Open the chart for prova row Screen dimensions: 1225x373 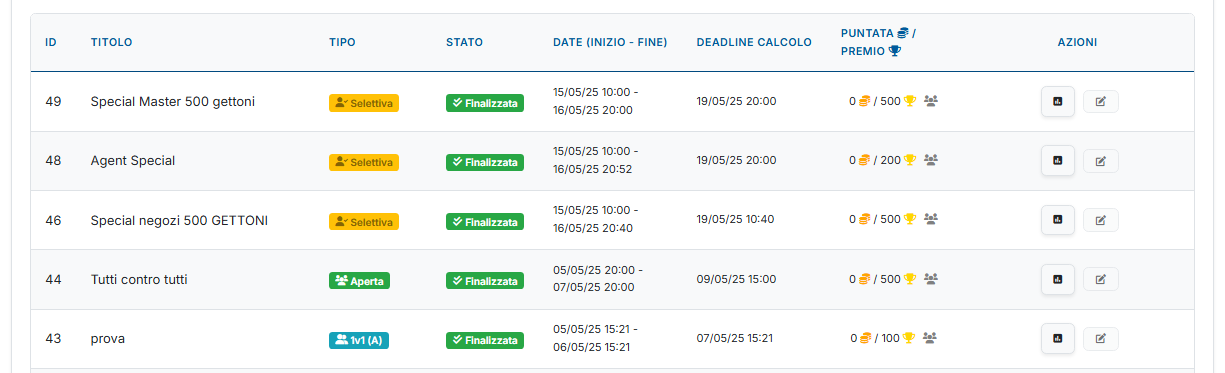(x=1058, y=338)
